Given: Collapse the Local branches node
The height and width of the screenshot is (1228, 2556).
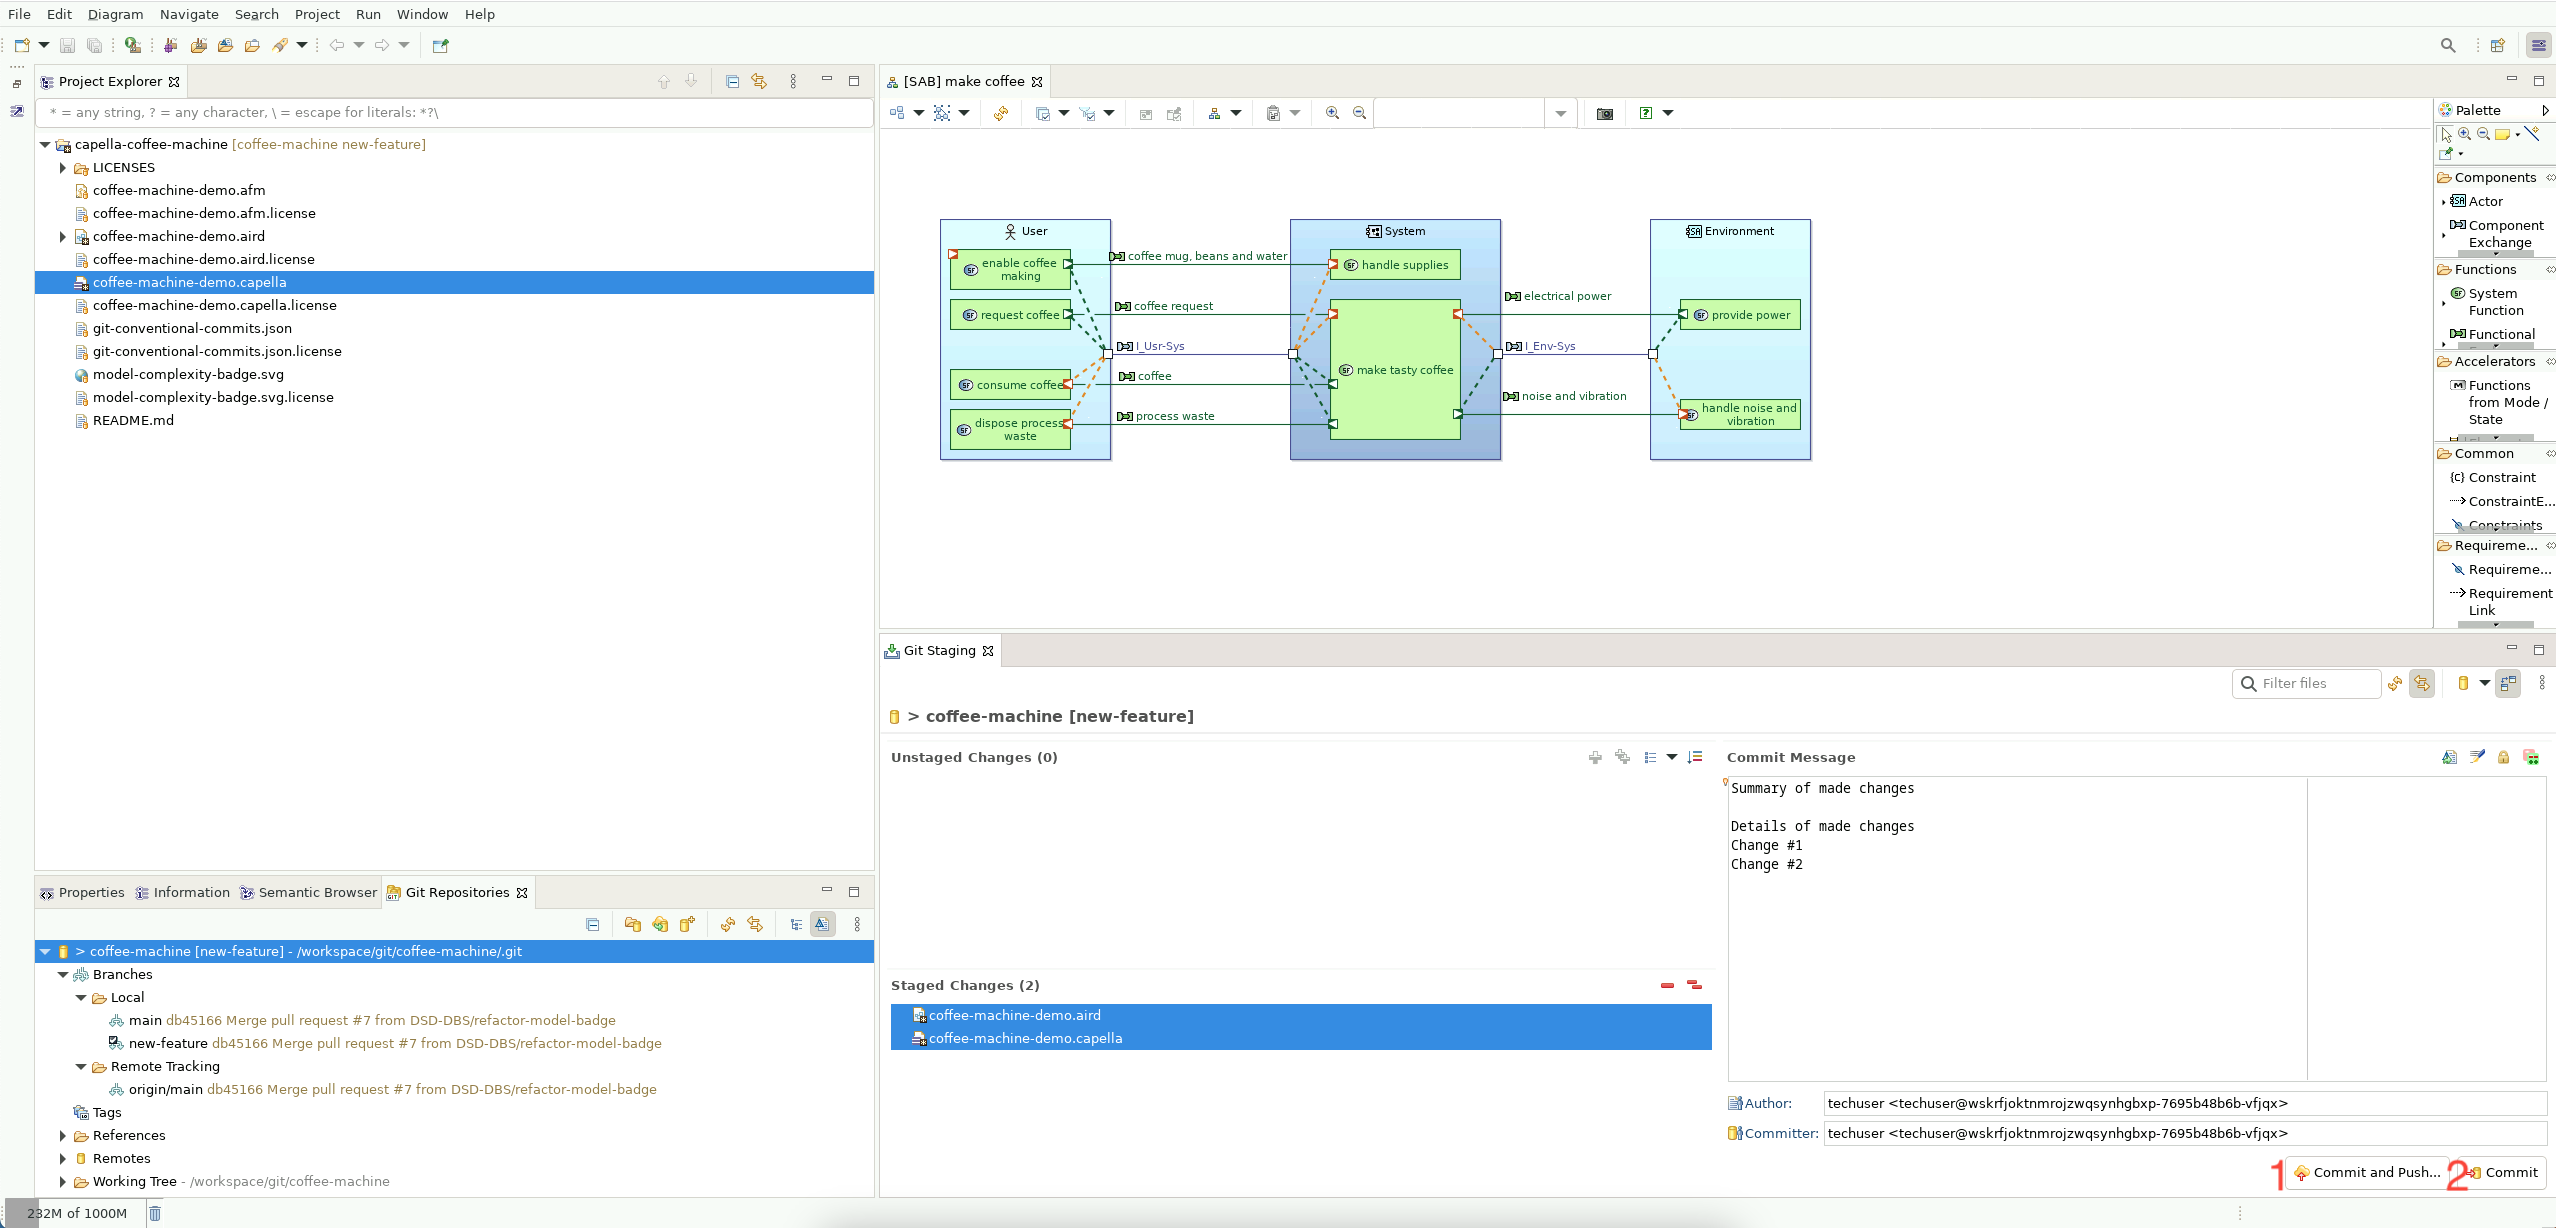Looking at the screenshot, I should click(x=79, y=997).
